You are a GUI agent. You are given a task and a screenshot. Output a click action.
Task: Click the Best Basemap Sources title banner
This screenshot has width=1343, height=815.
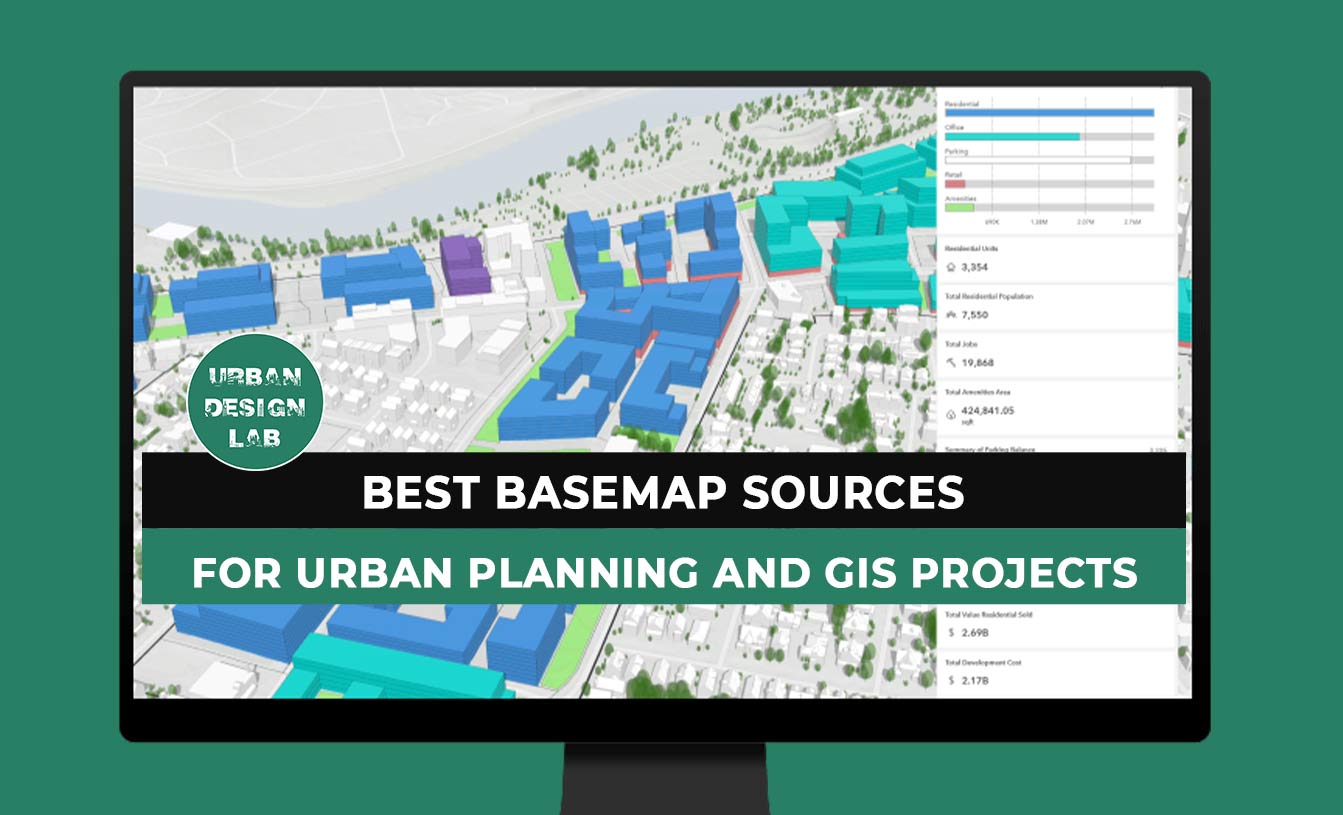click(663, 491)
